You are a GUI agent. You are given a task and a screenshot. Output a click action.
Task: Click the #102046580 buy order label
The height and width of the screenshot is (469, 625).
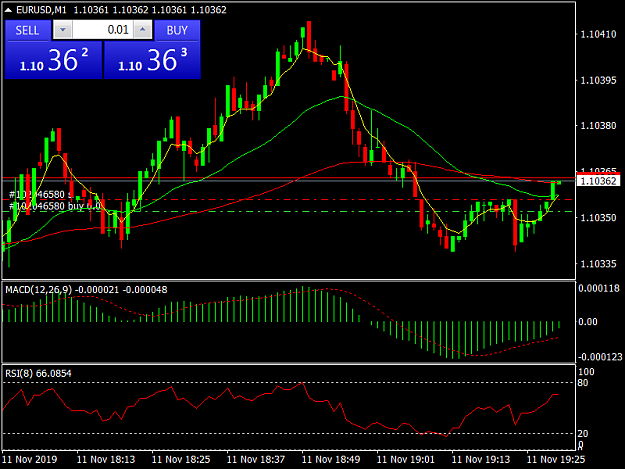pyautogui.click(x=55, y=206)
